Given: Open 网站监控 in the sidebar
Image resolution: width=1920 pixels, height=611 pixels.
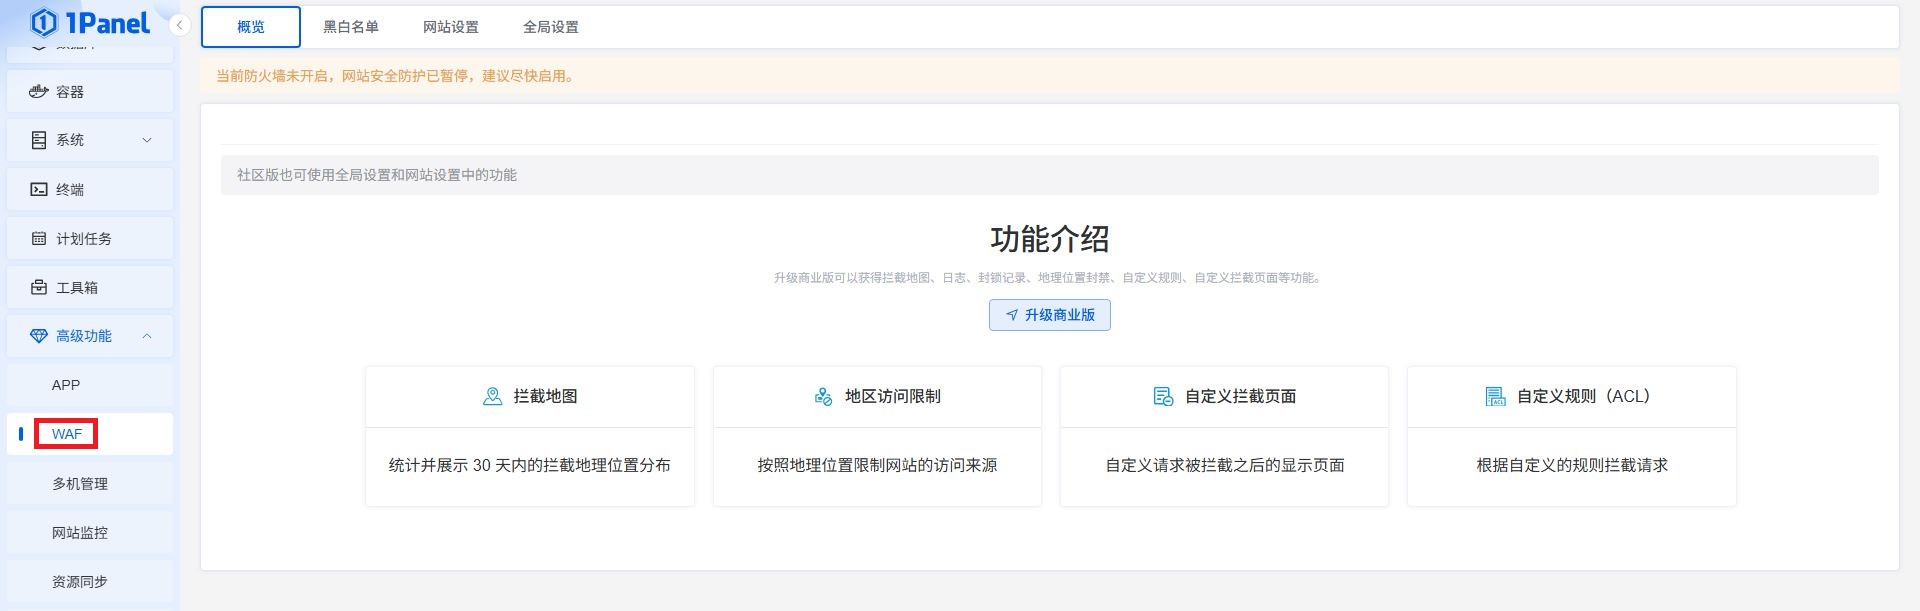Looking at the screenshot, I should (90, 532).
